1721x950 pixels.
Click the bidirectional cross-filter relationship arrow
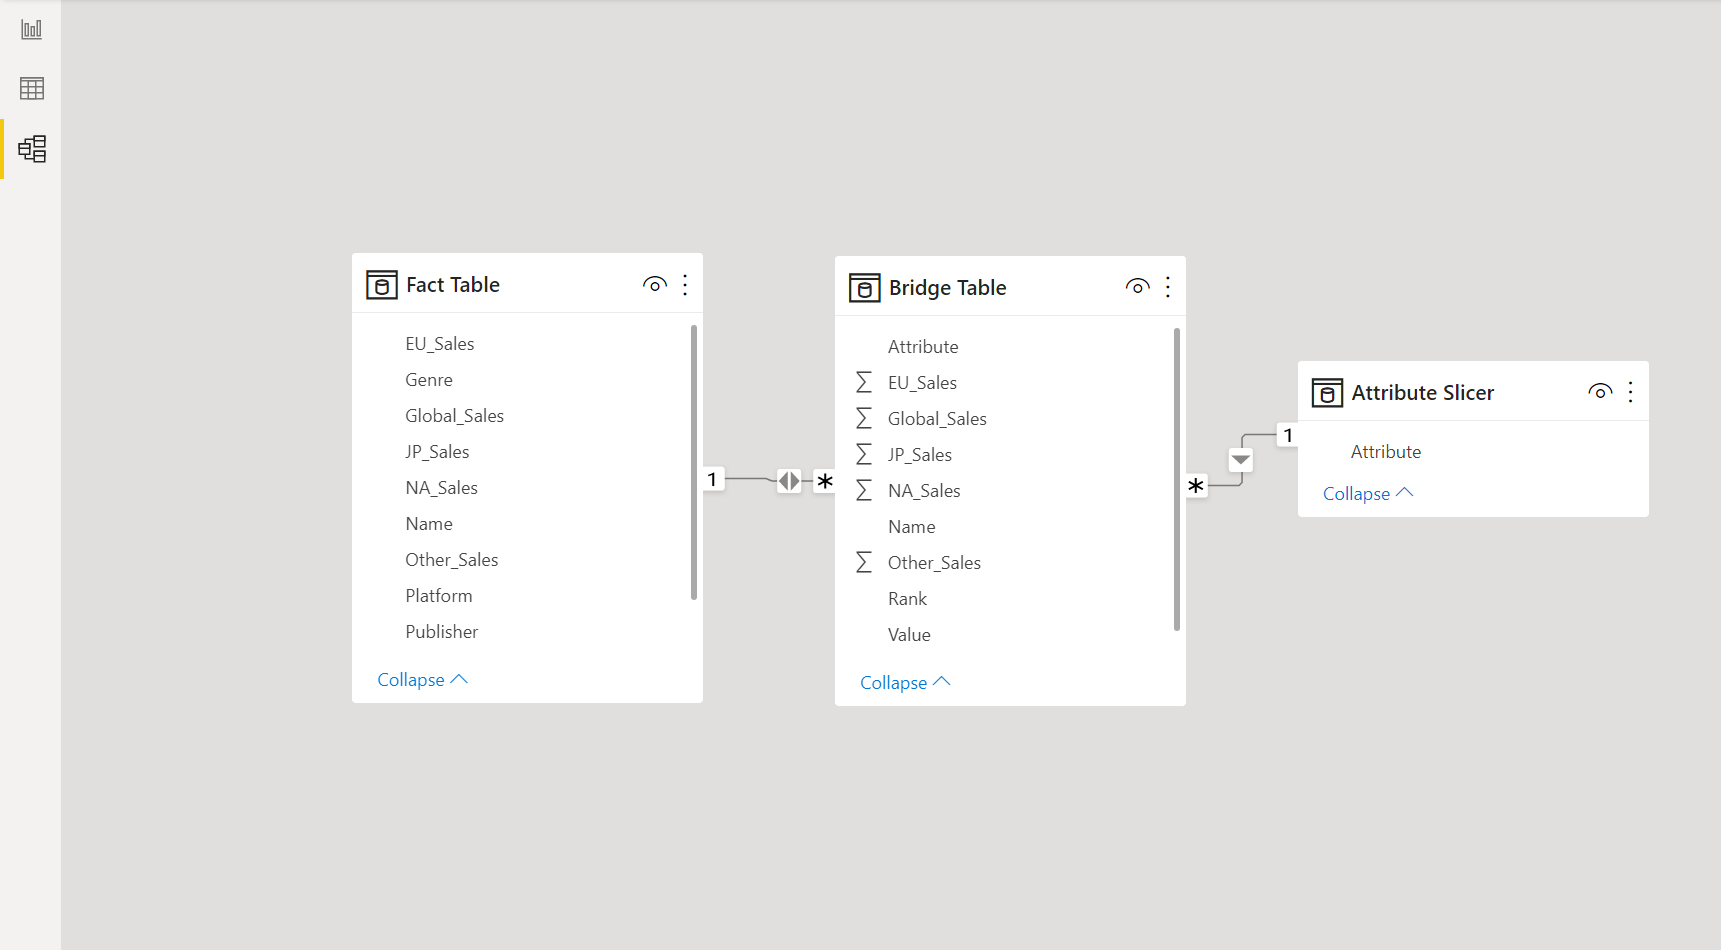789,481
